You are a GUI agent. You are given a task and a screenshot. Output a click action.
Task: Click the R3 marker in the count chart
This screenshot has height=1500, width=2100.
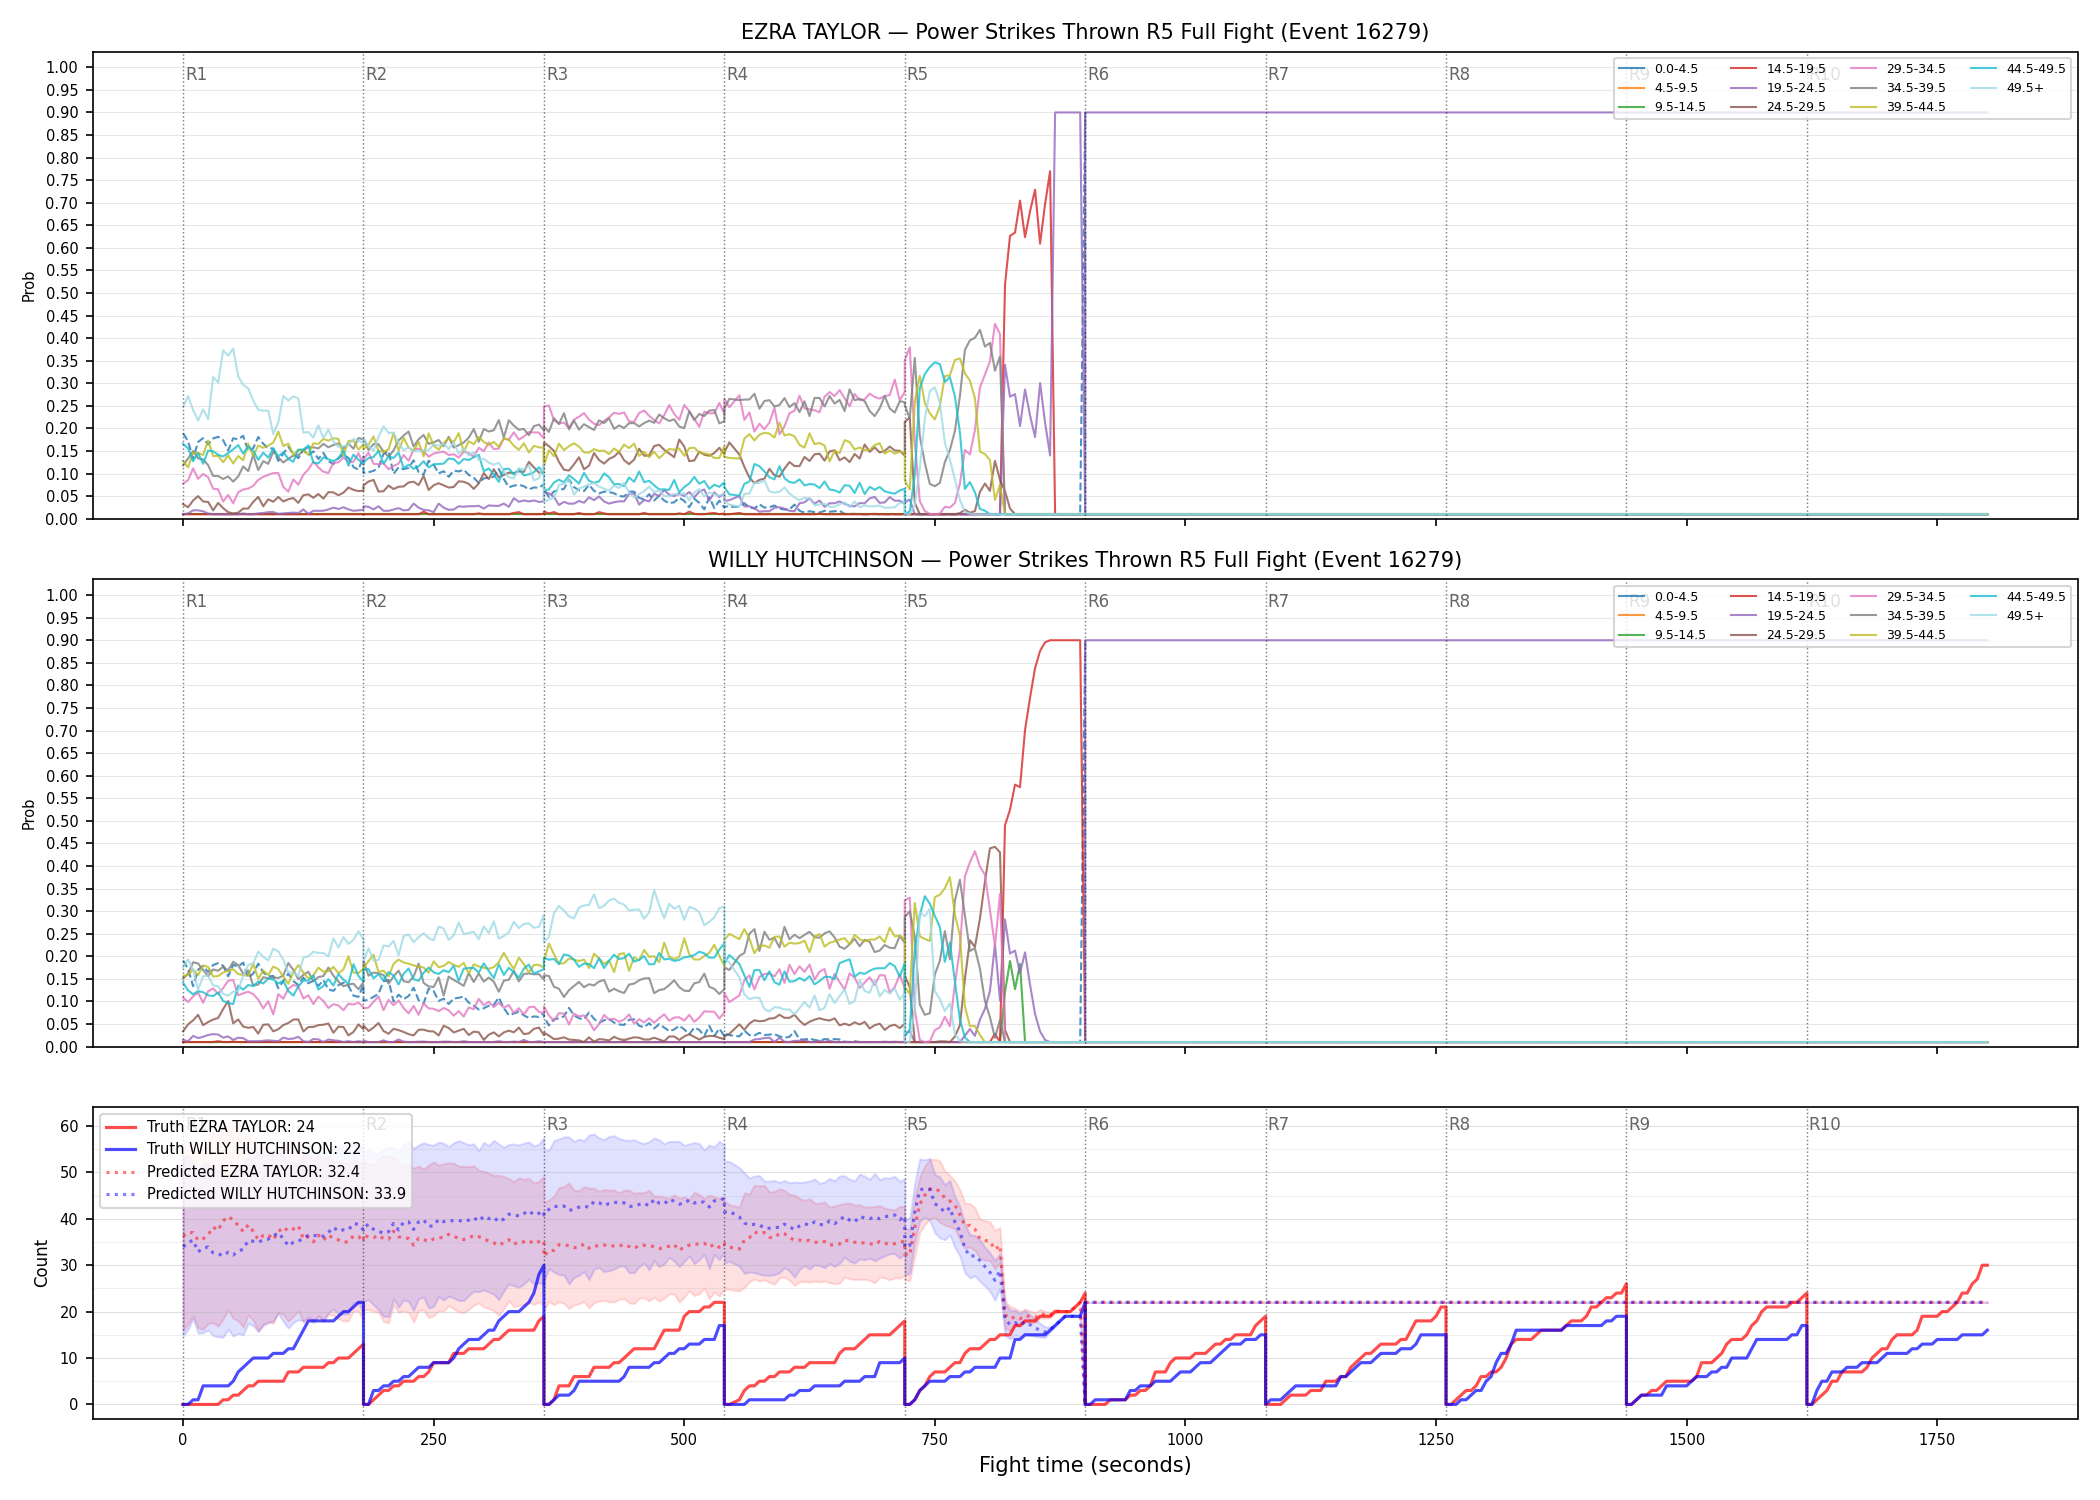[557, 1124]
